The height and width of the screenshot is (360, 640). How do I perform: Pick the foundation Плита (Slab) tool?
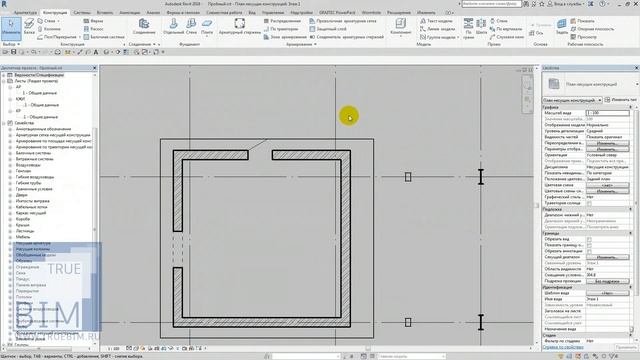207,27
